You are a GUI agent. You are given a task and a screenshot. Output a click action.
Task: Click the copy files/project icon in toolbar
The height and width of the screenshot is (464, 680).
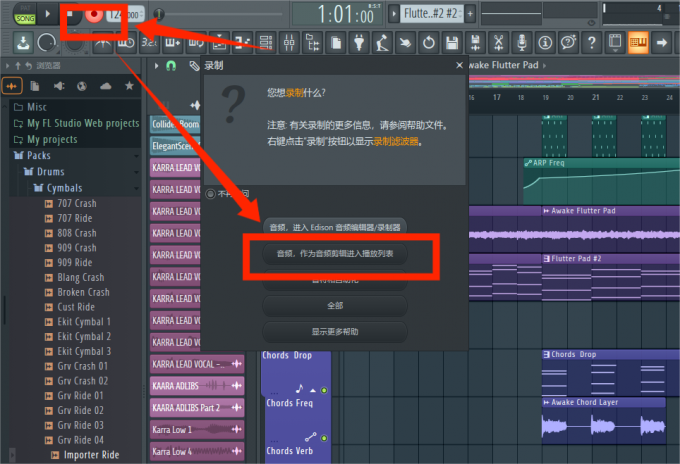[336, 42]
